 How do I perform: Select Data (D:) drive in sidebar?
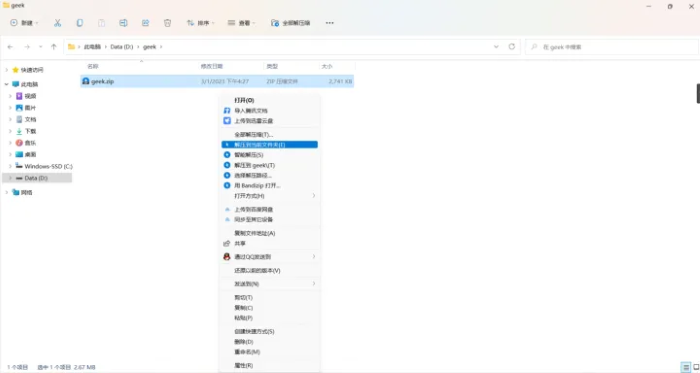36,178
